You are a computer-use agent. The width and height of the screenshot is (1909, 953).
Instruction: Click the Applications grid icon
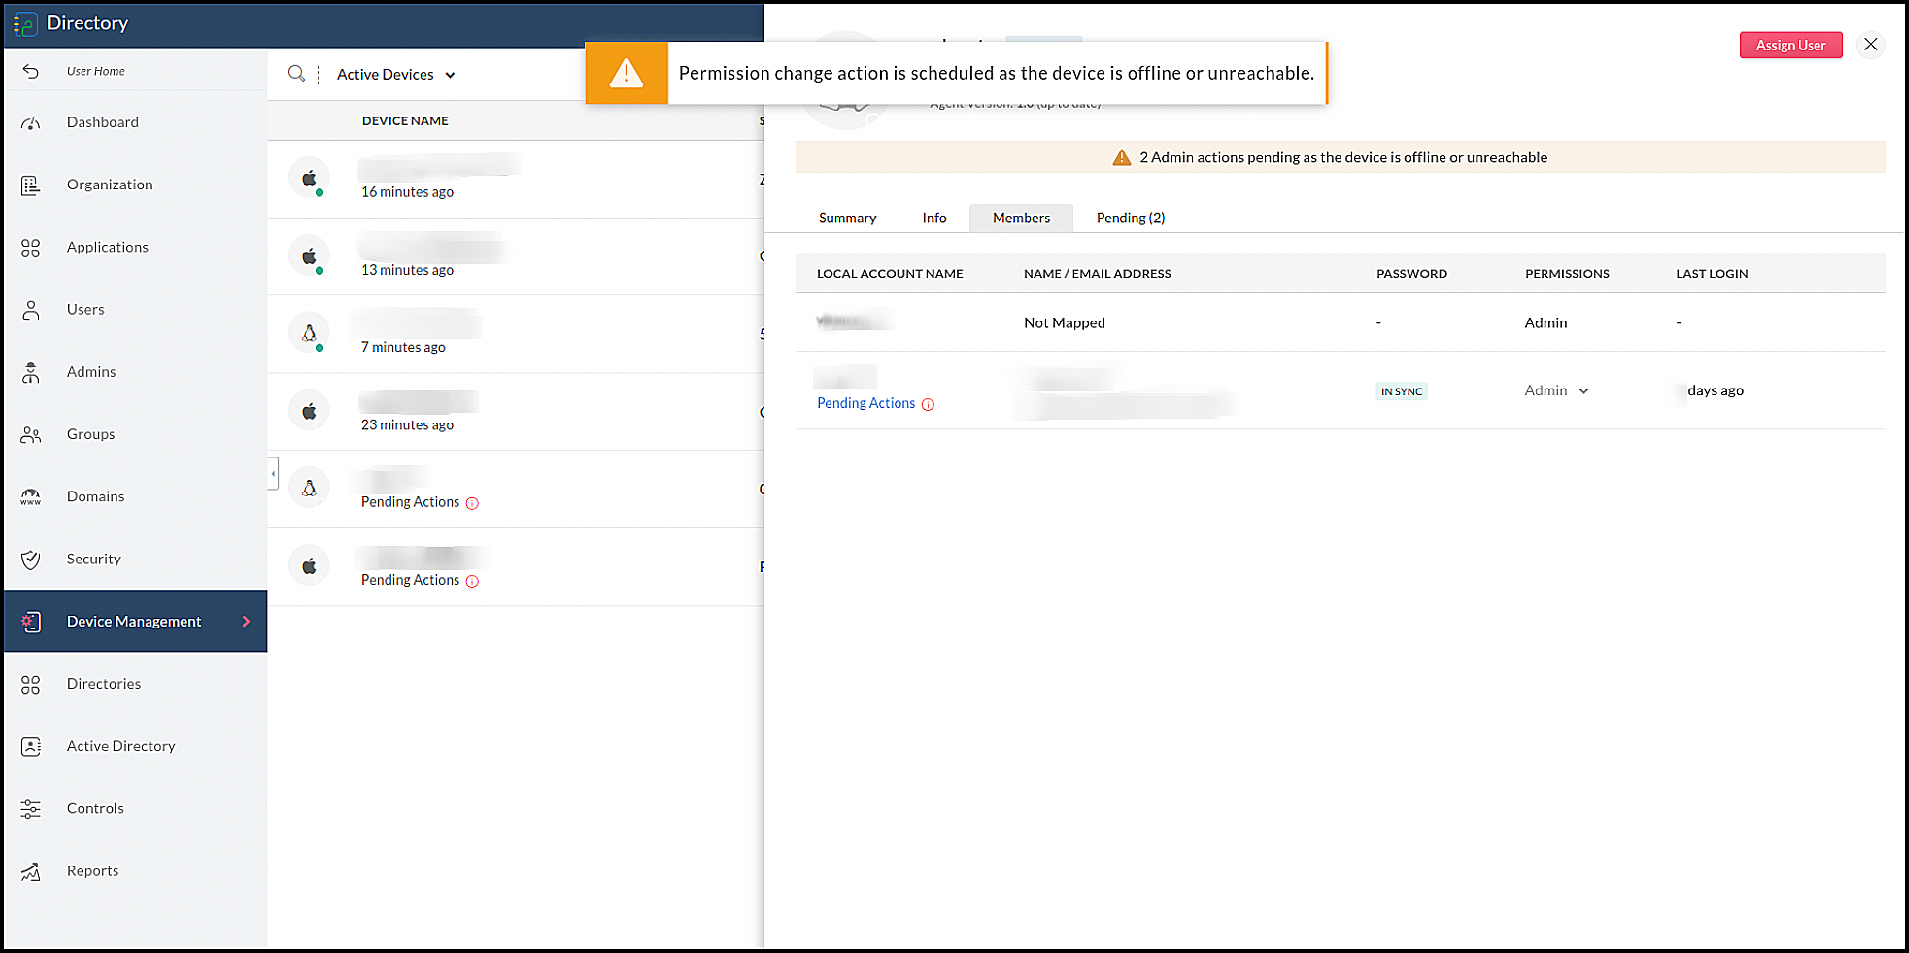[31, 248]
